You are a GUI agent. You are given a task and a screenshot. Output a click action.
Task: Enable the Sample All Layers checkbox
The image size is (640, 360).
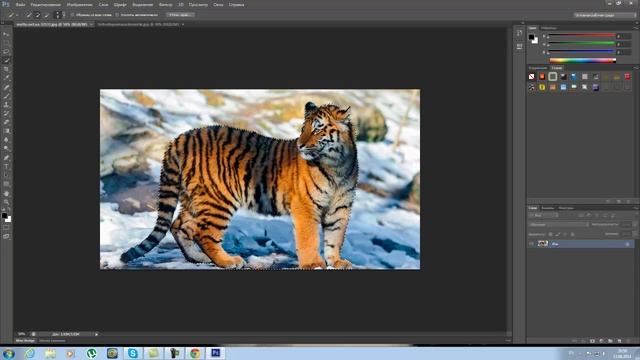coord(73,15)
